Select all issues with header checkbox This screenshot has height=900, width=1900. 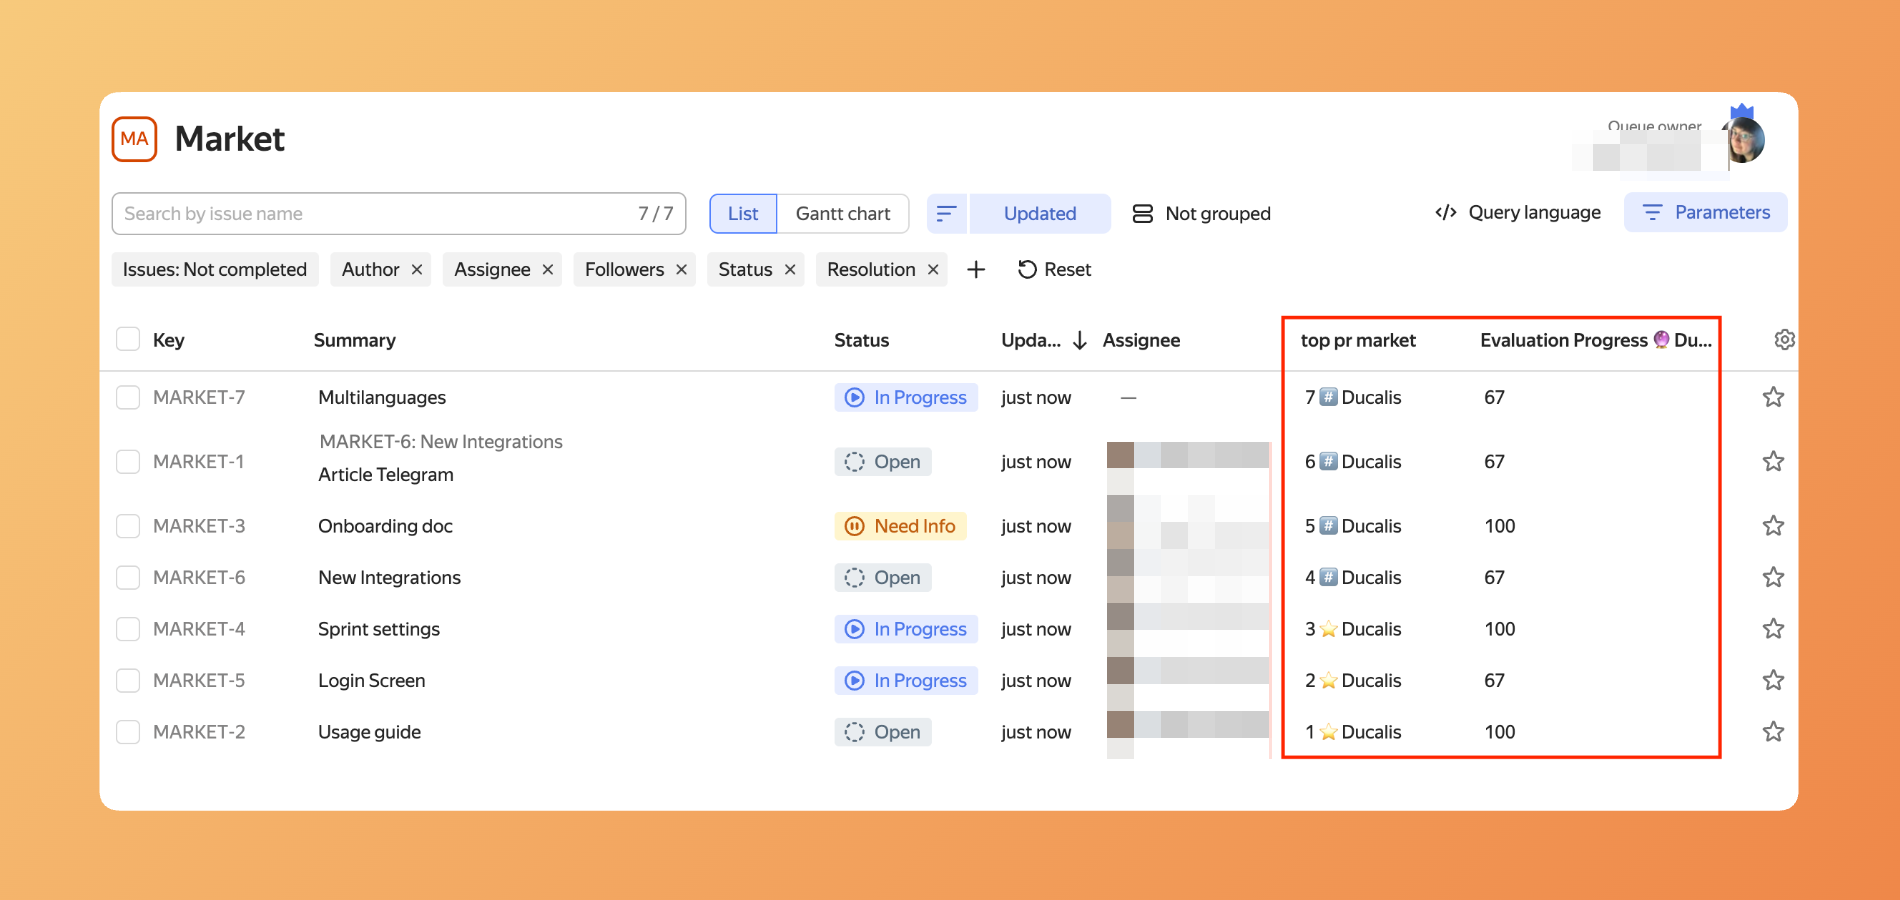pyautogui.click(x=128, y=340)
